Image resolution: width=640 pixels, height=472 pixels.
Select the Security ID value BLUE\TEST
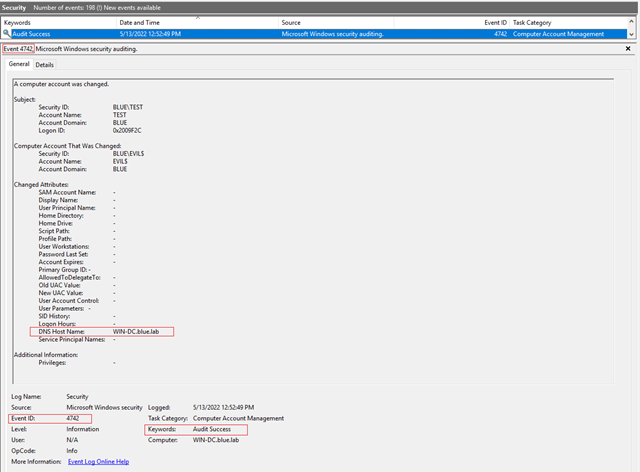(x=128, y=107)
